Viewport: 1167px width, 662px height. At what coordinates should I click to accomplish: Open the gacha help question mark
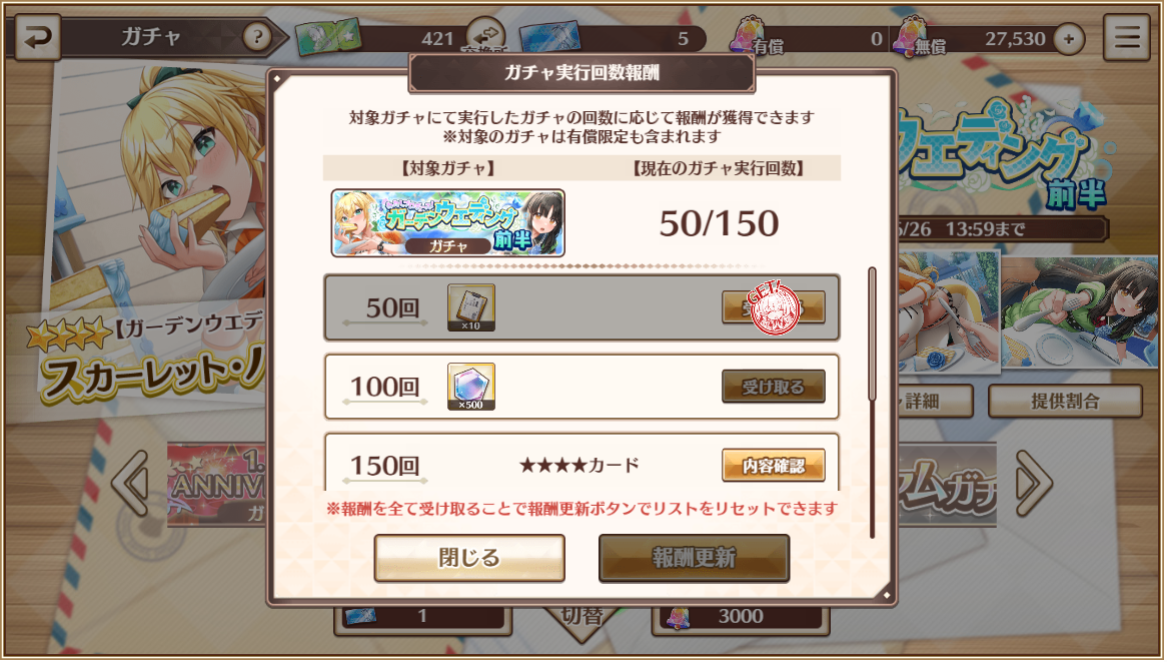257,36
